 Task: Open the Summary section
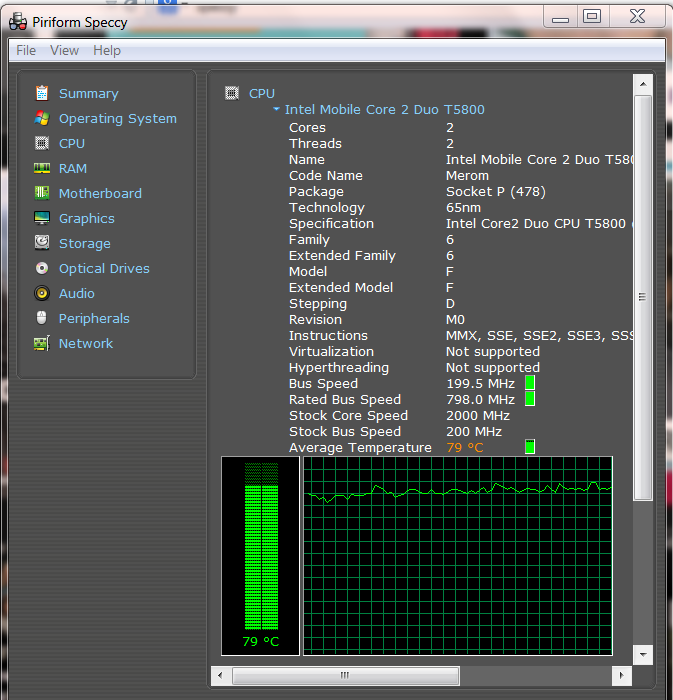point(89,94)
